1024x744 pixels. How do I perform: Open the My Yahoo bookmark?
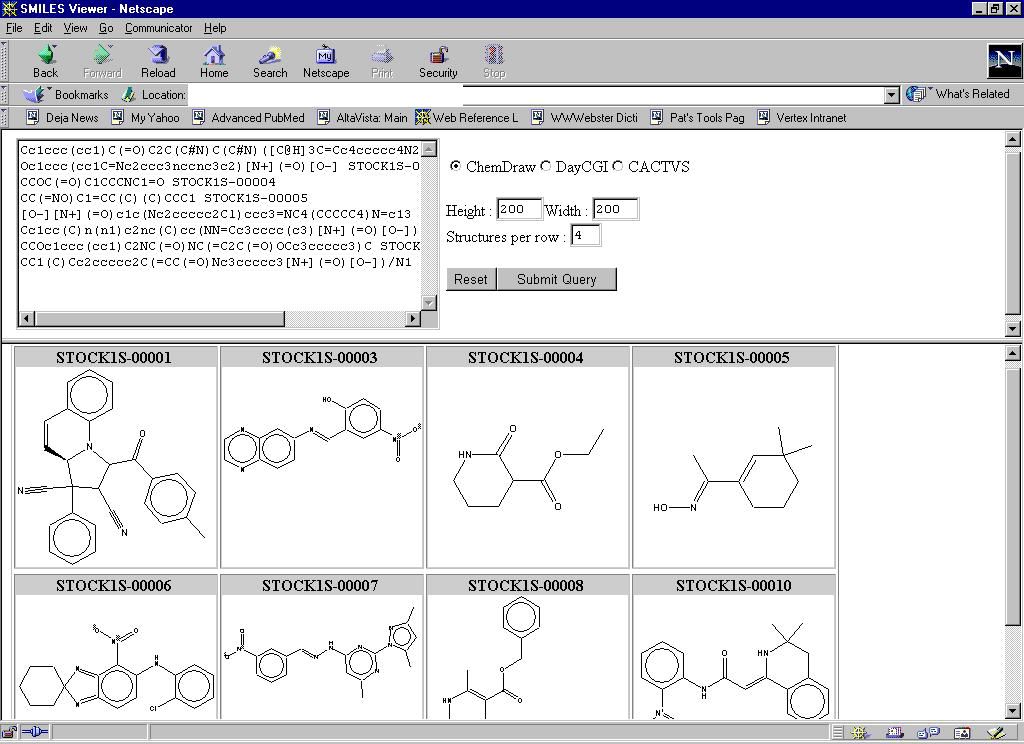coord(145,118)
